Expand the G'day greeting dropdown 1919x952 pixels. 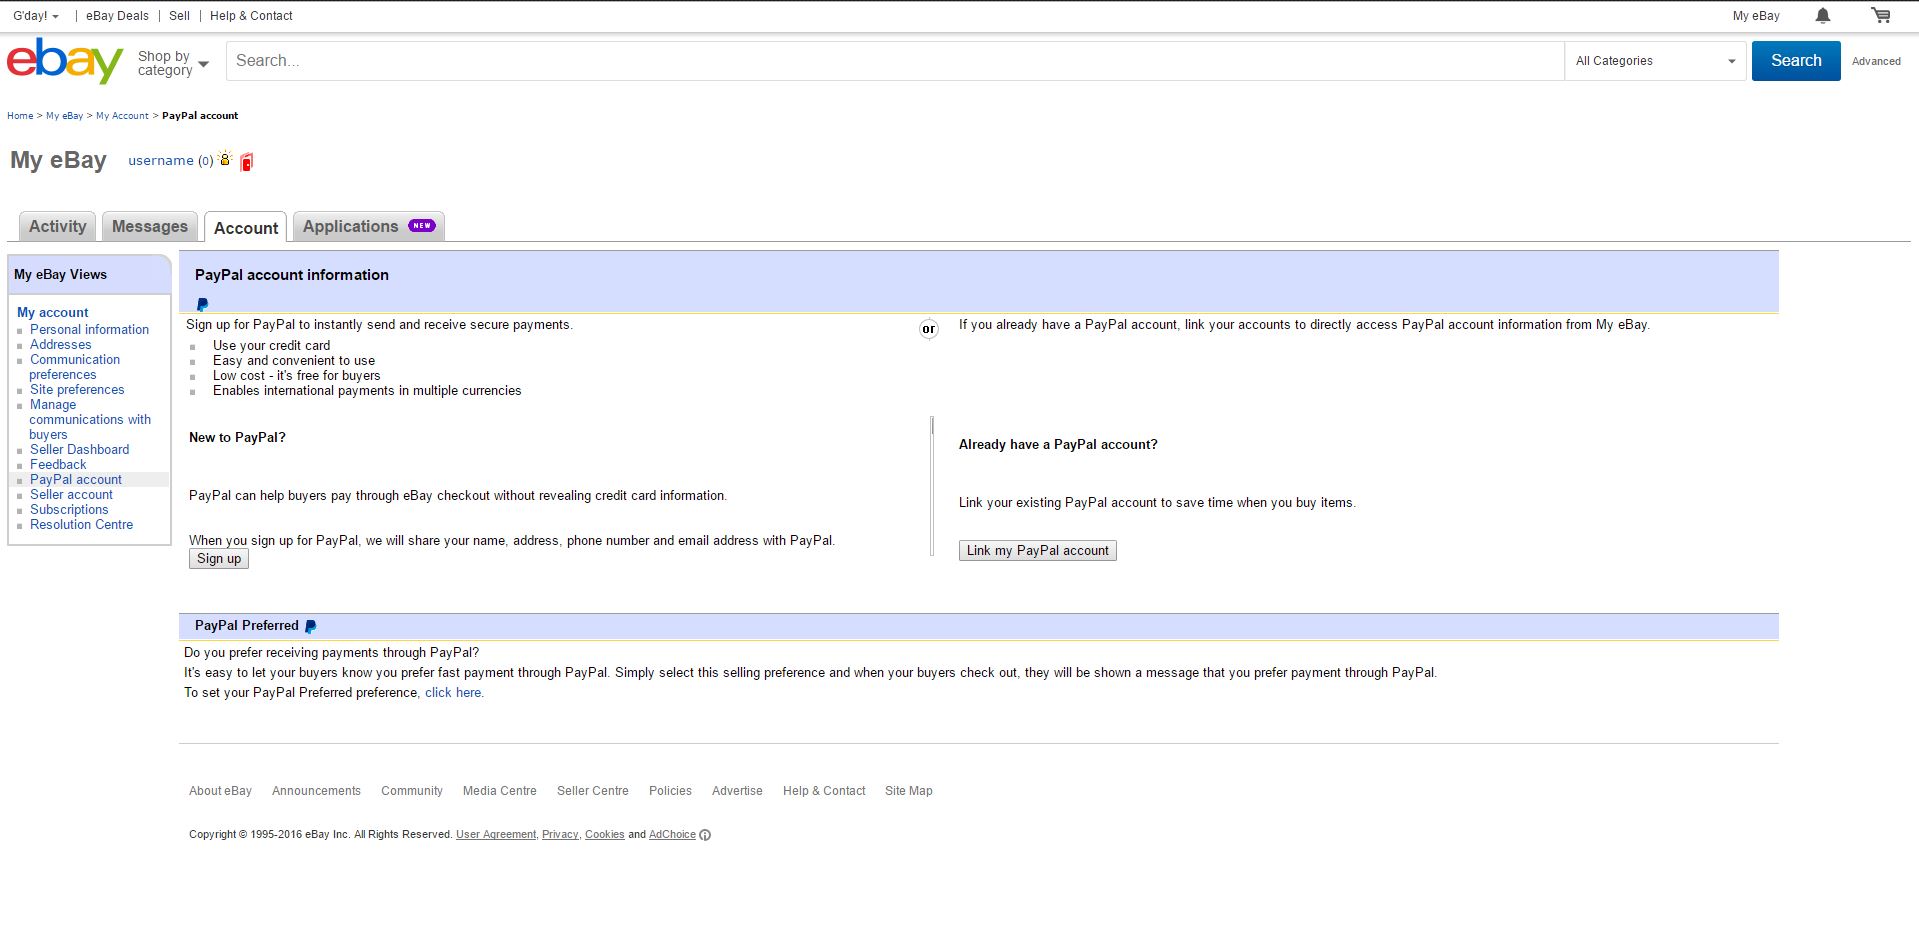[x=36, y=16]
